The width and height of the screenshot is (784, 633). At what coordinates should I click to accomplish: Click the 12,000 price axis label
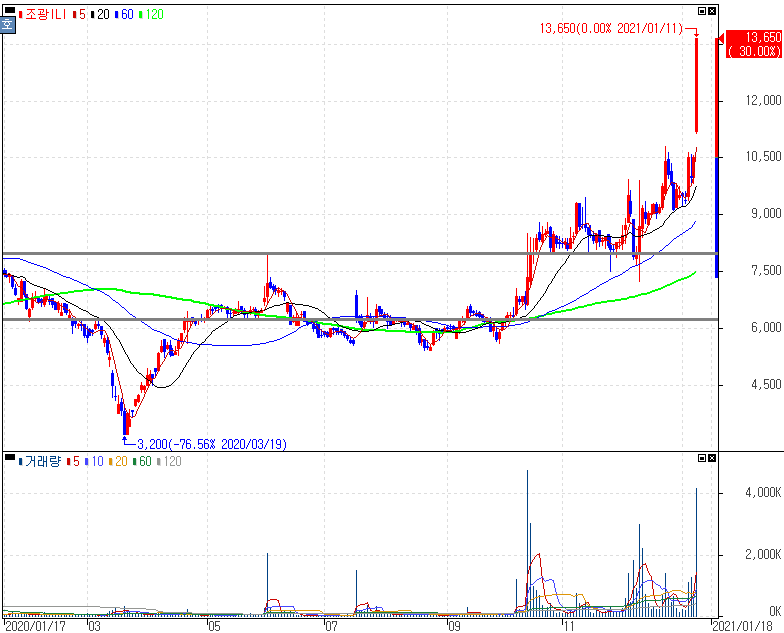pos(763,100)
